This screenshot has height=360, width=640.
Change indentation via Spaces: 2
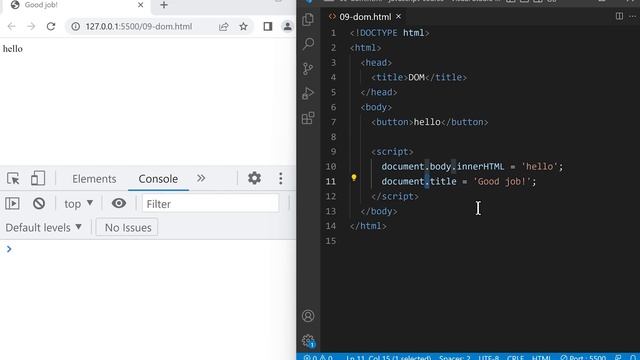(x=455, y=357)
